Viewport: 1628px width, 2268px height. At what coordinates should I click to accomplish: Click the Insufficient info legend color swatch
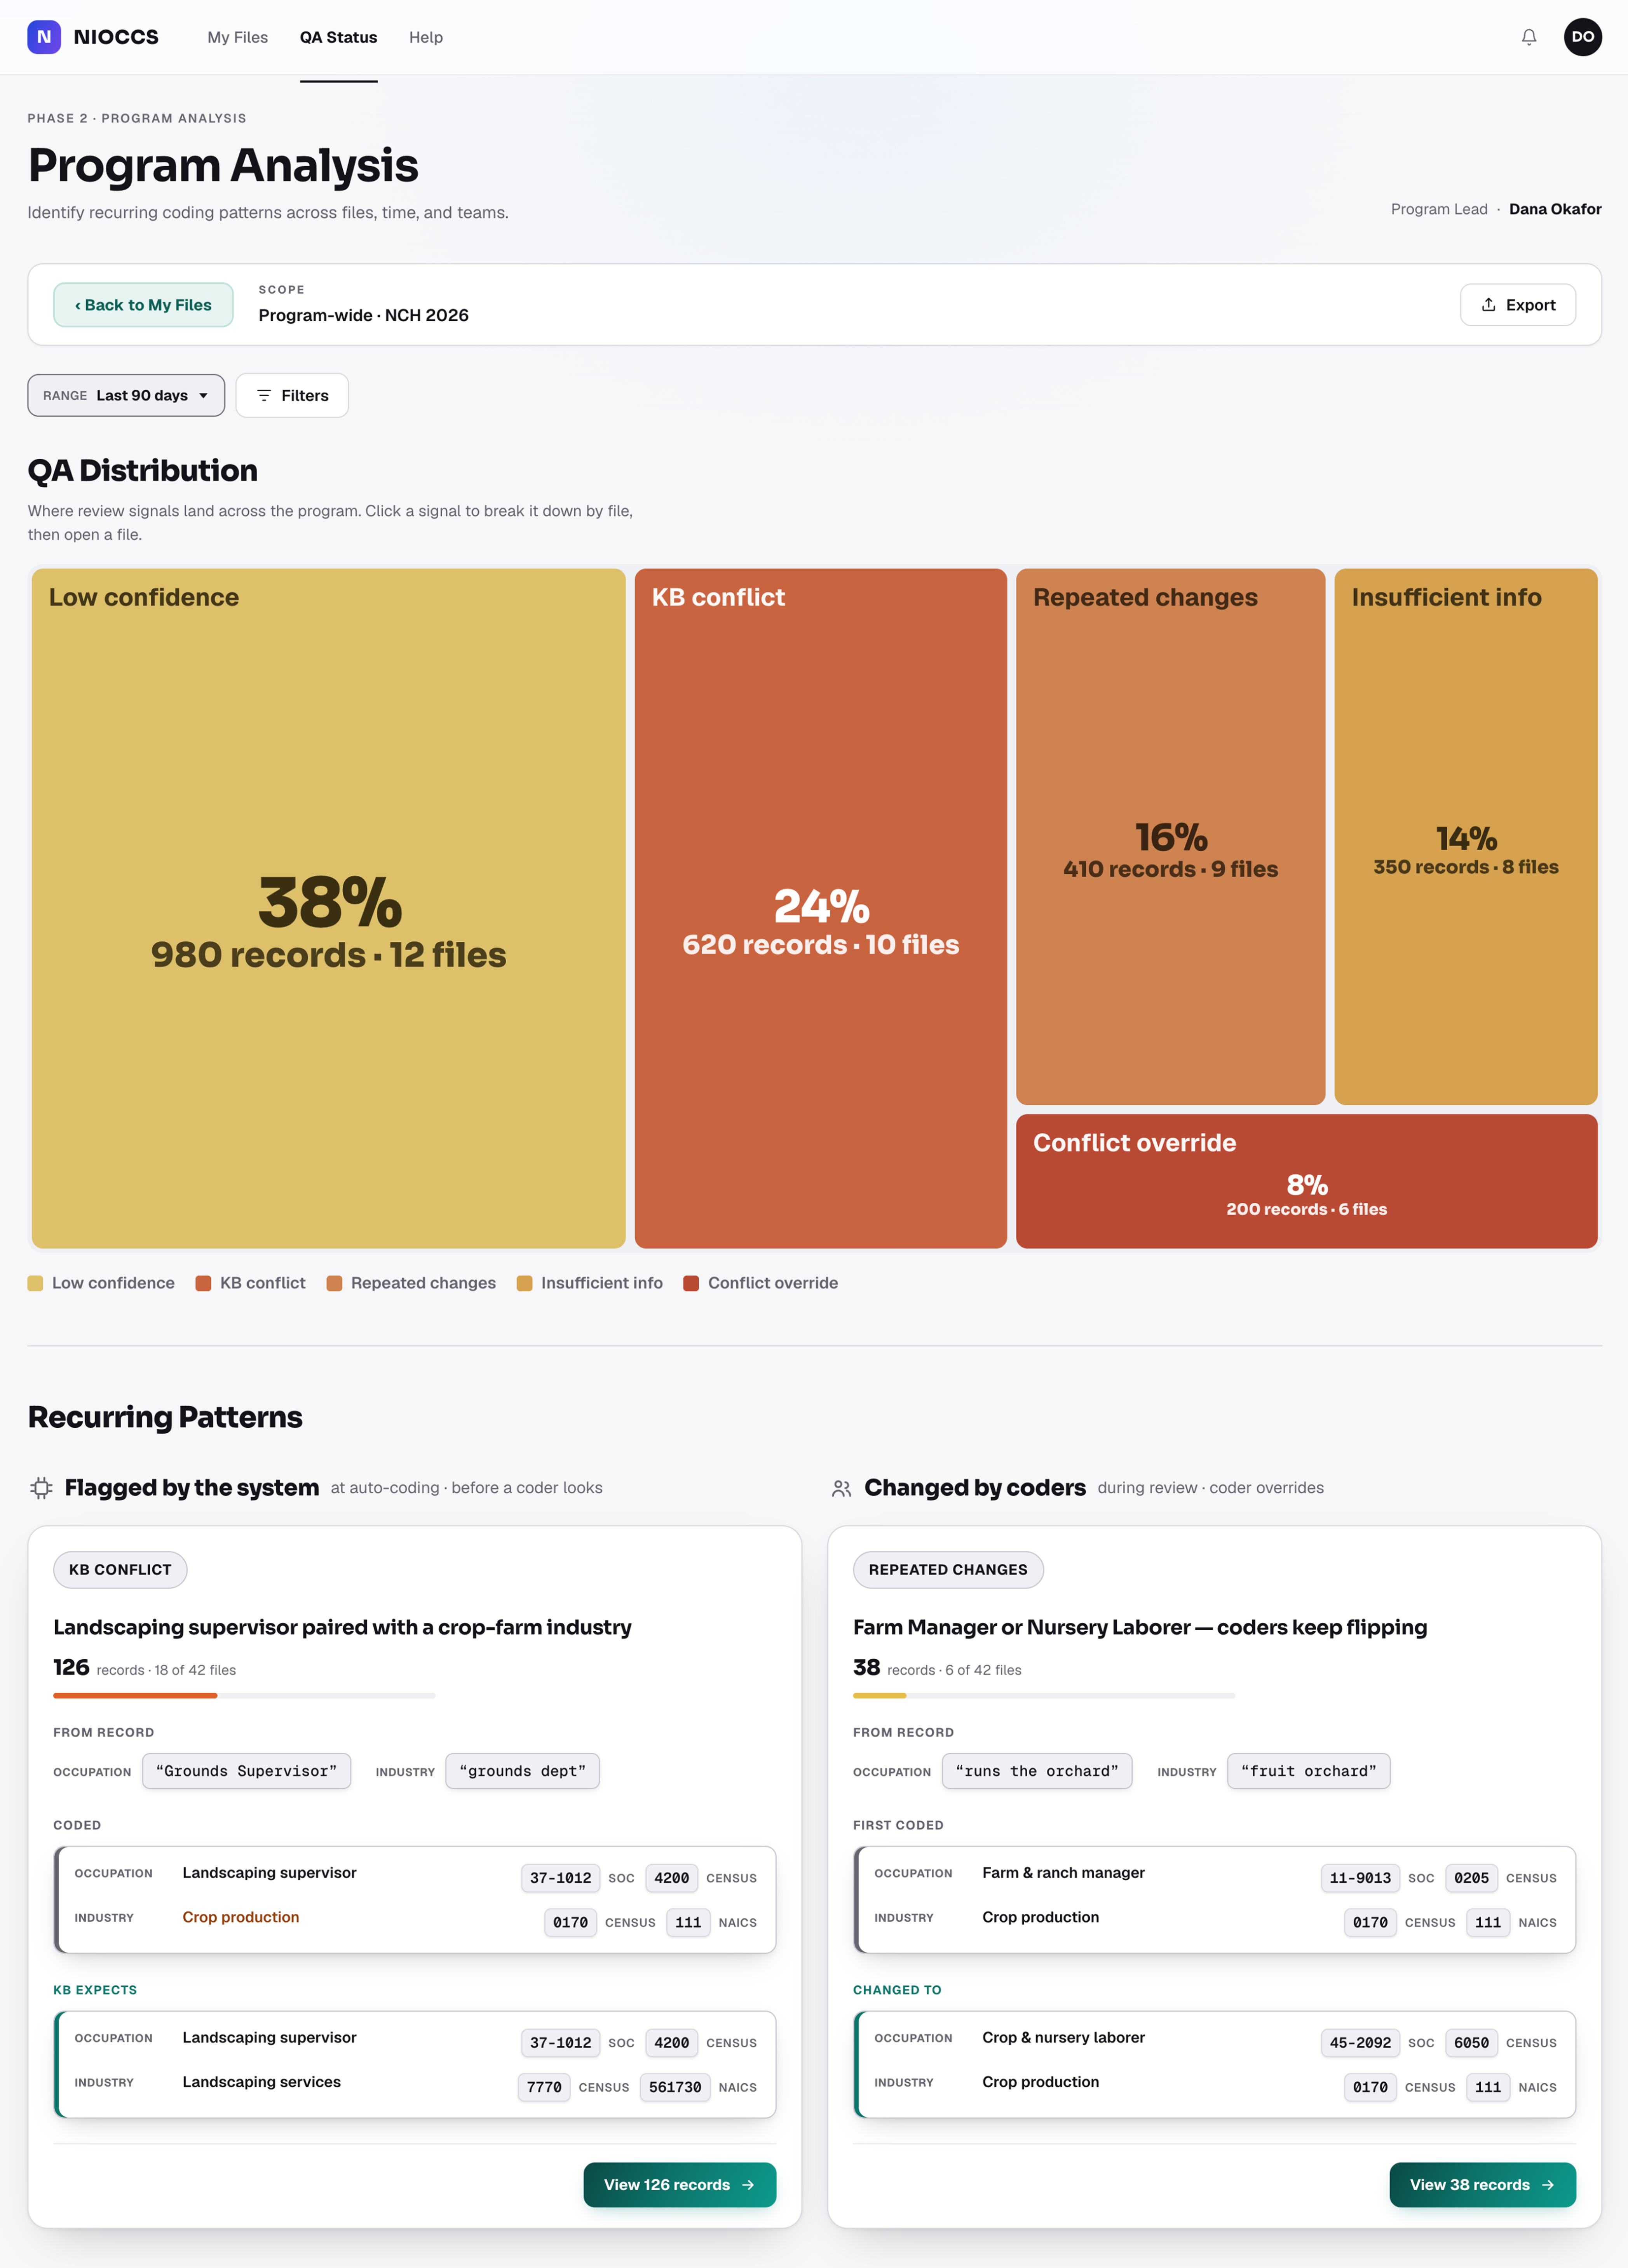(x=524, y=1284)
